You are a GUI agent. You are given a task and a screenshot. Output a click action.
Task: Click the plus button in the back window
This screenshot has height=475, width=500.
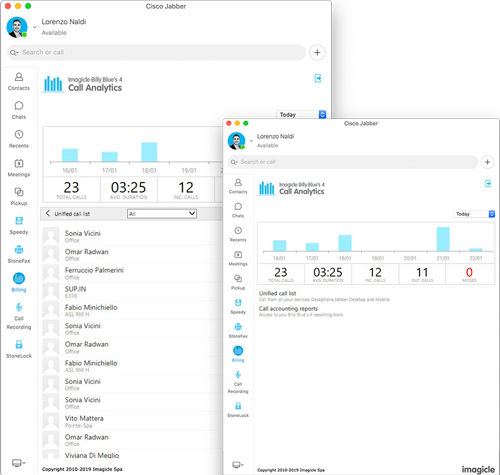pos(317,52)
